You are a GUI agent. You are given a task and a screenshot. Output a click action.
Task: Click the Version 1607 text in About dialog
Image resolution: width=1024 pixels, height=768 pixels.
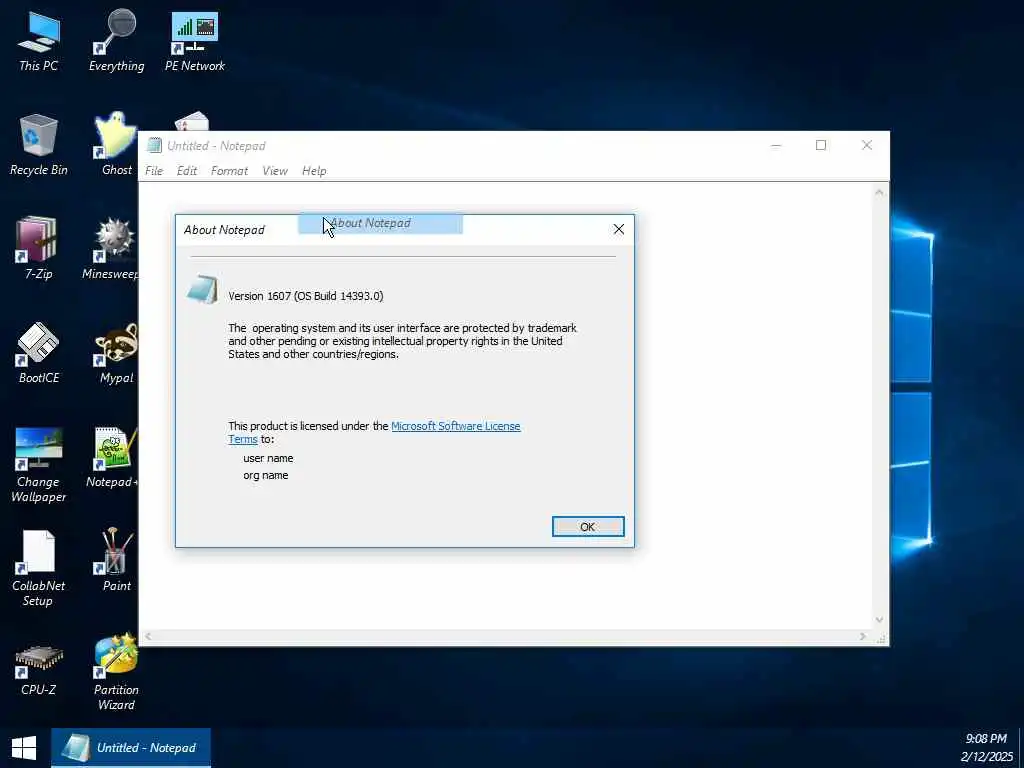tap(306, 296)
